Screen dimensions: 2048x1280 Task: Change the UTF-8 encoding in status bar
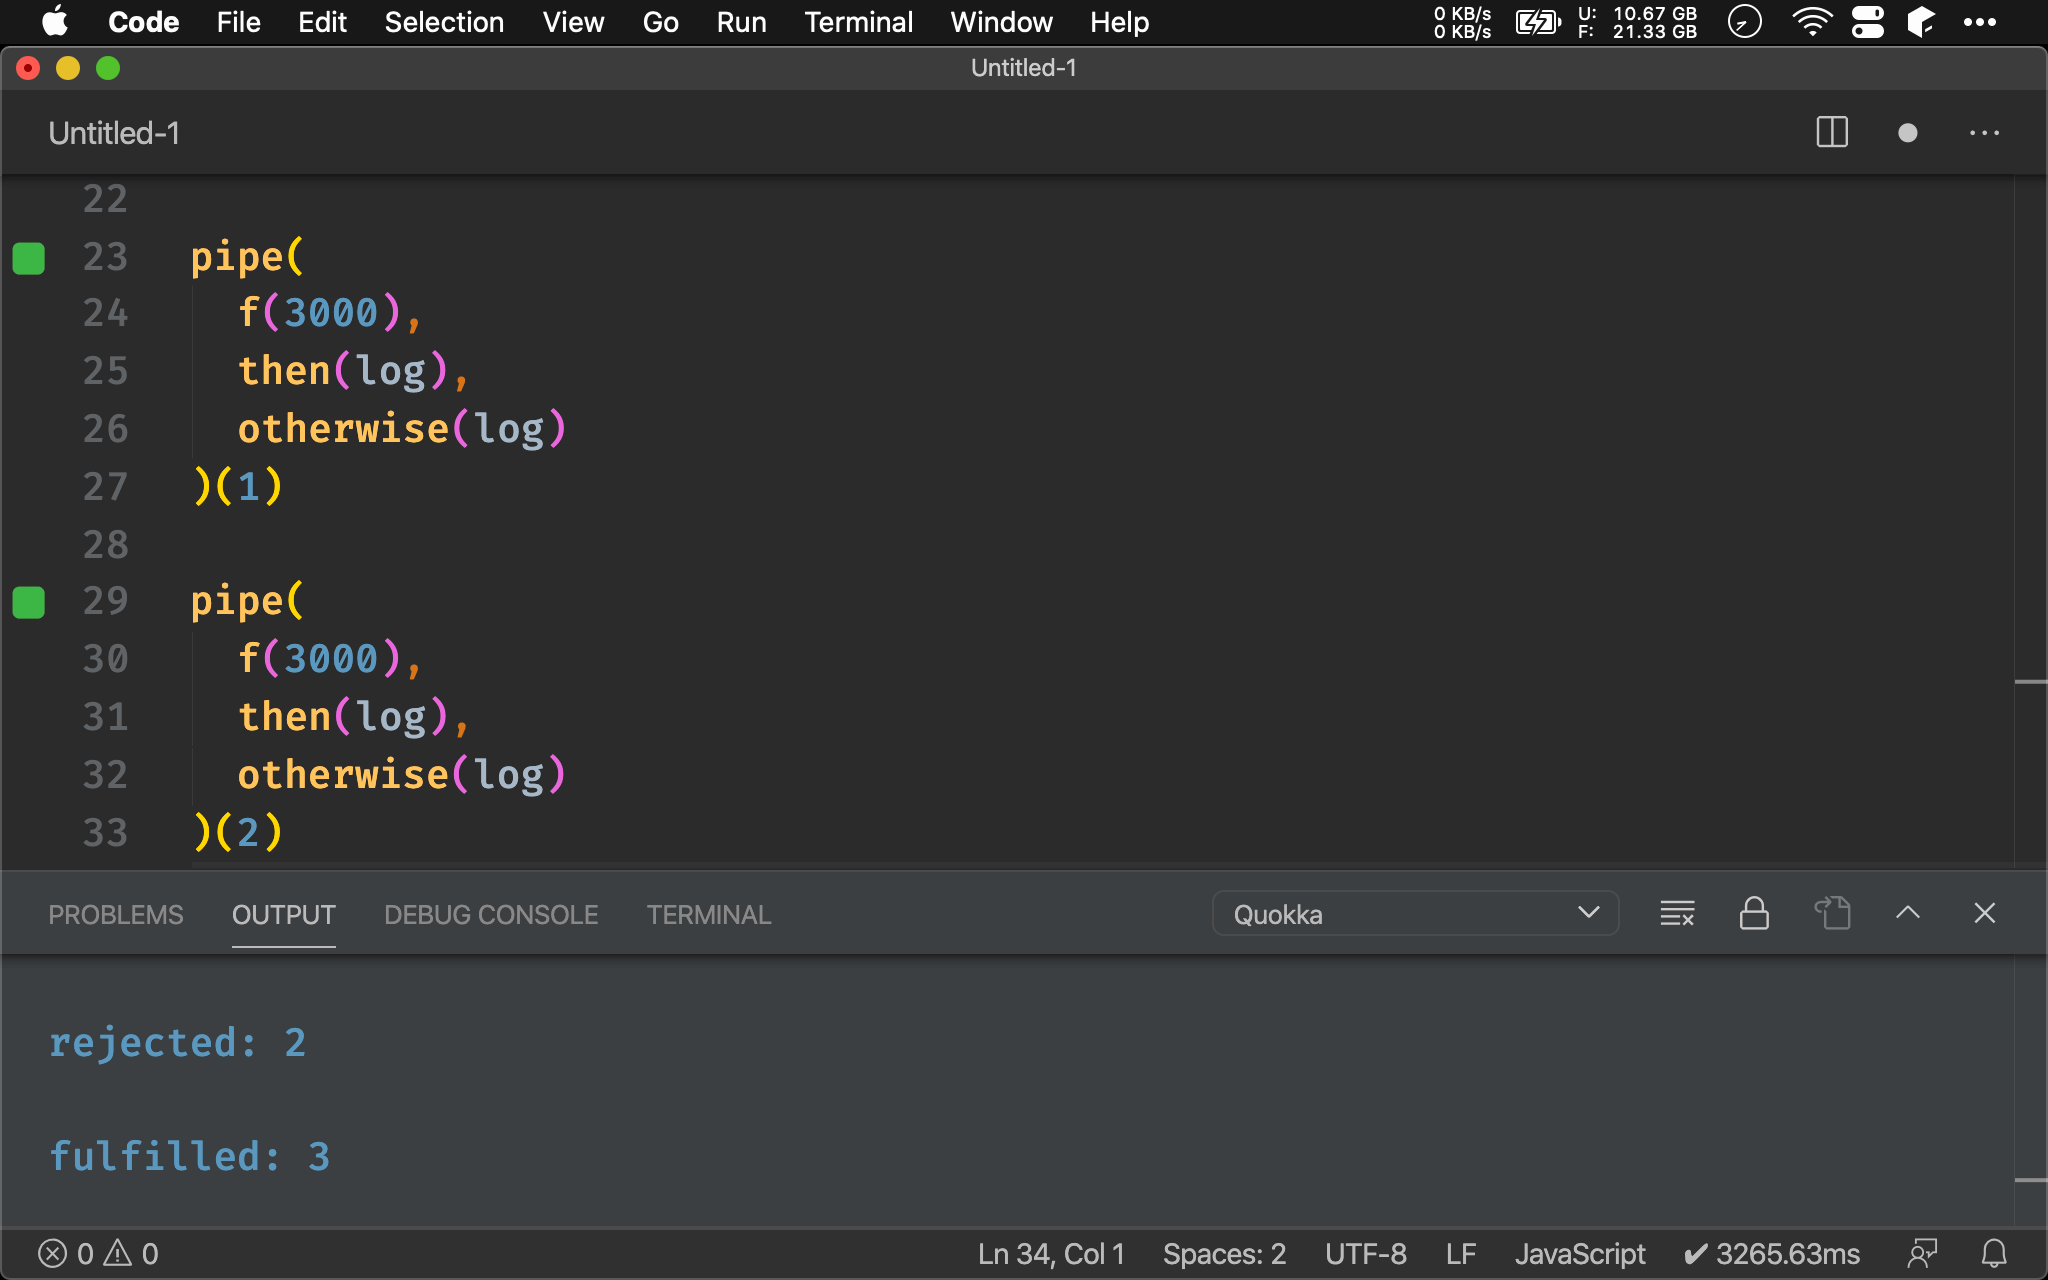[1366, 1254]
